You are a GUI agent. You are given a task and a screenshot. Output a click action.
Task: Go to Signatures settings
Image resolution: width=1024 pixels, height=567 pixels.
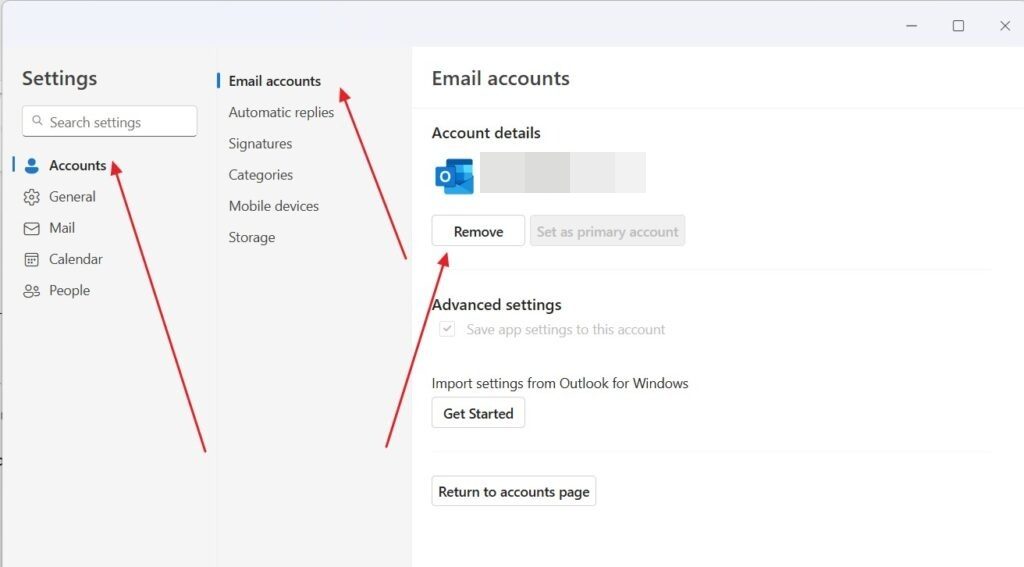pyautogui.click(x=260, y=143)
